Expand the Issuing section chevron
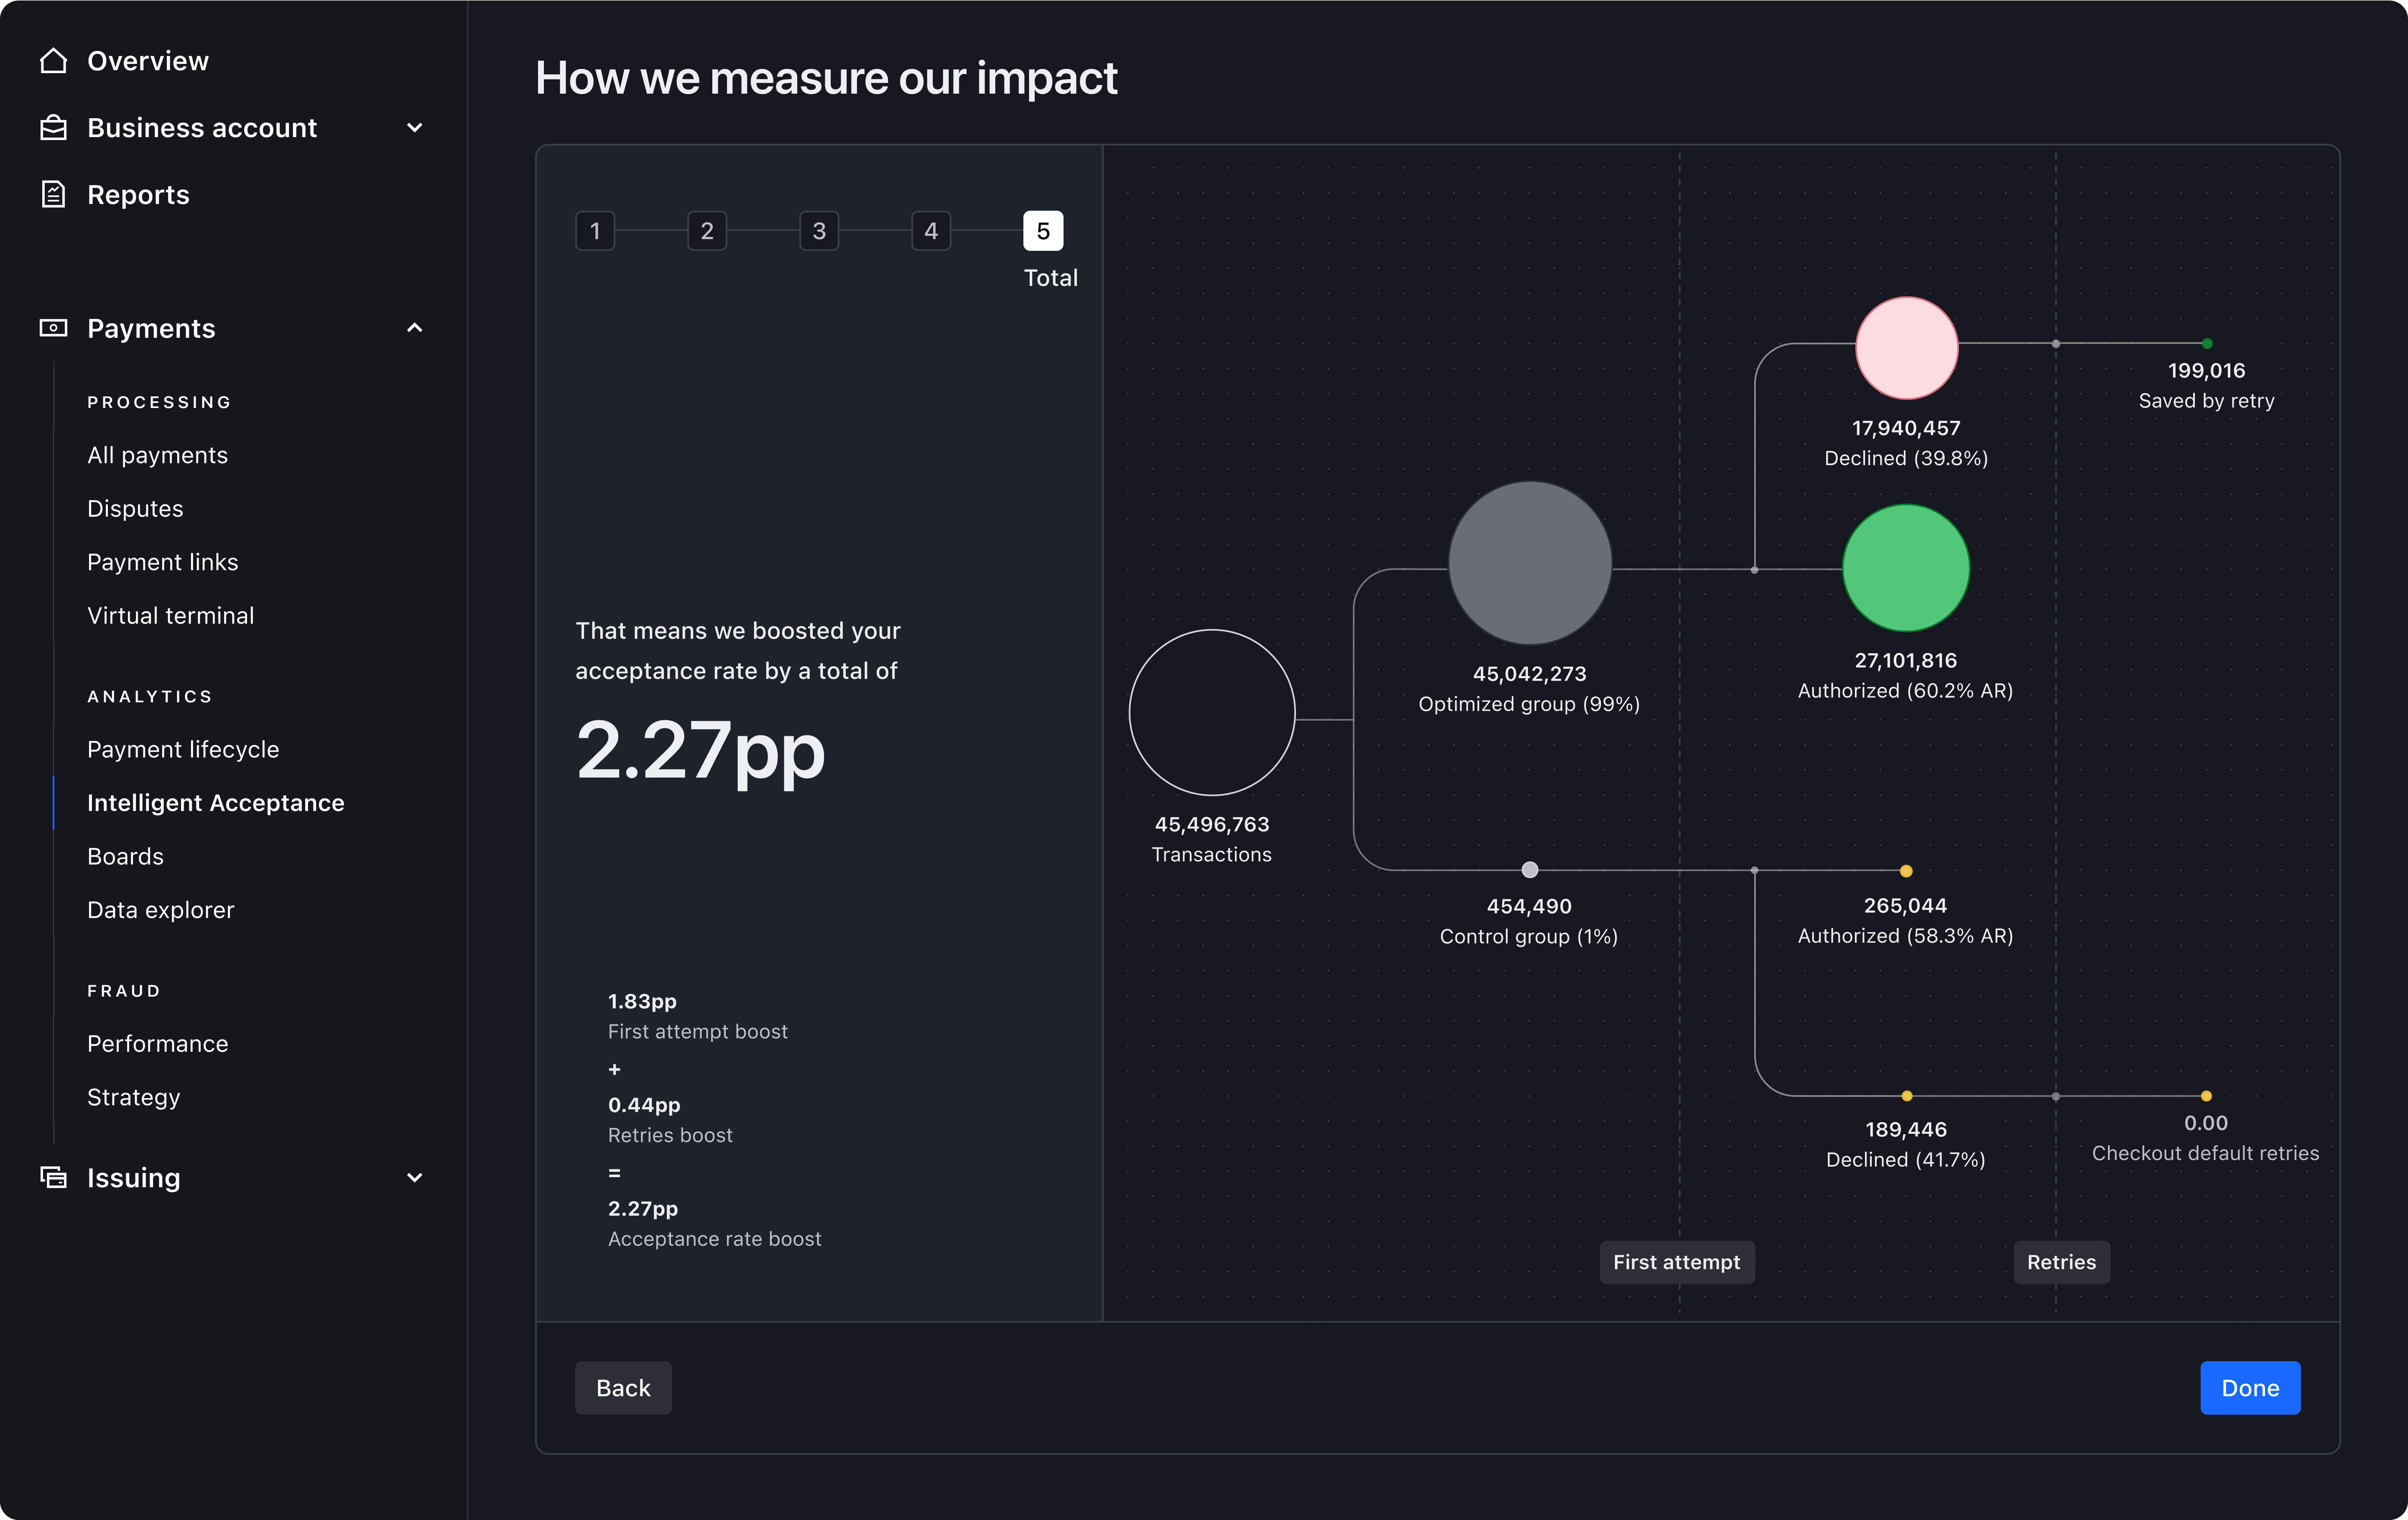Viewport: 2408px width, 1520px height. coord(415,1178)
